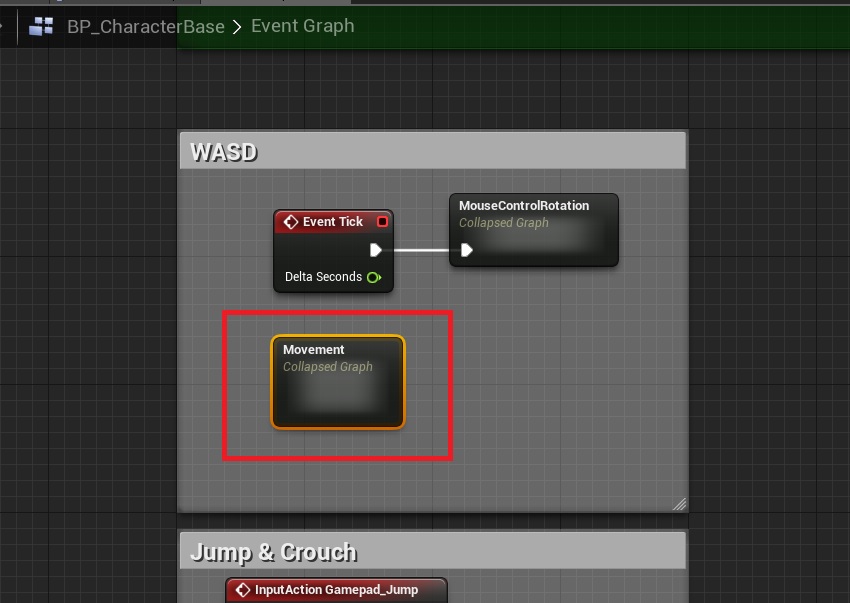Click the red delegate pin on Event Tick

click(x=382, y=222)
